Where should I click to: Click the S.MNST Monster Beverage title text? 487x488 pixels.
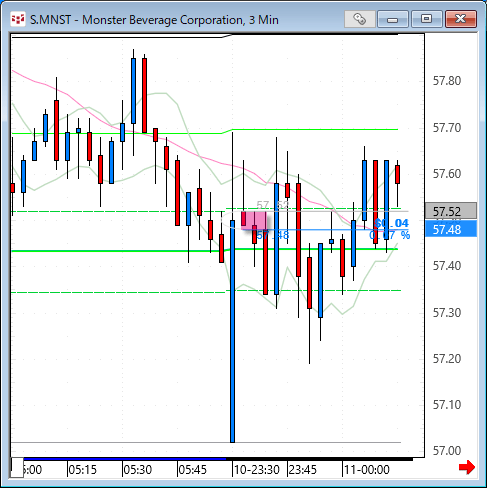tap(154, 20)
